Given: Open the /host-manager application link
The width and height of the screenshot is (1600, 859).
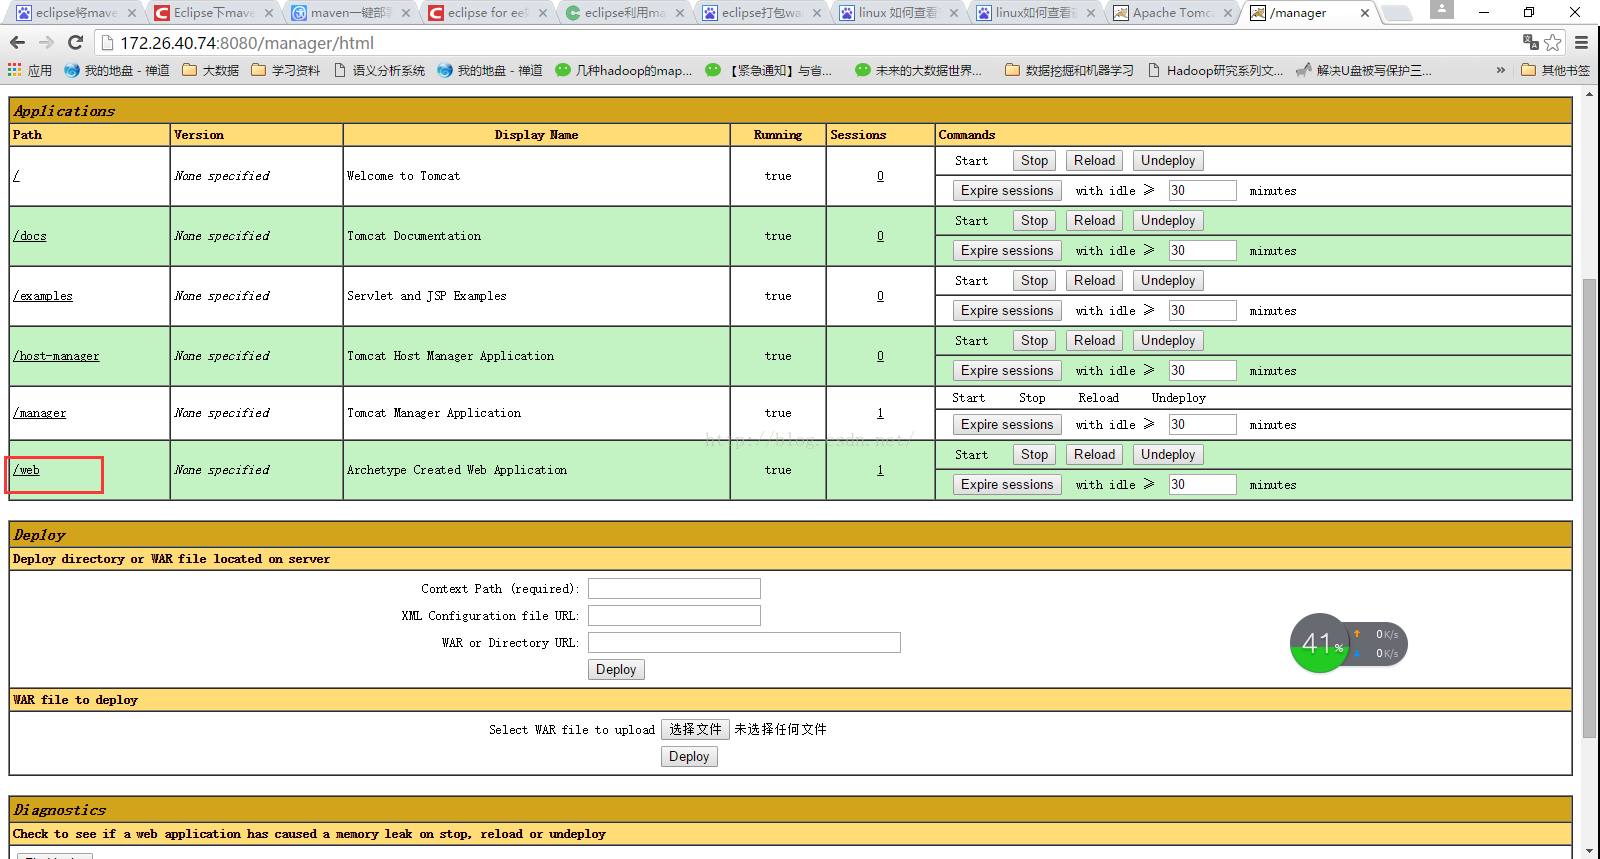Looking at the screenshot, I should [x=56, y=356].
